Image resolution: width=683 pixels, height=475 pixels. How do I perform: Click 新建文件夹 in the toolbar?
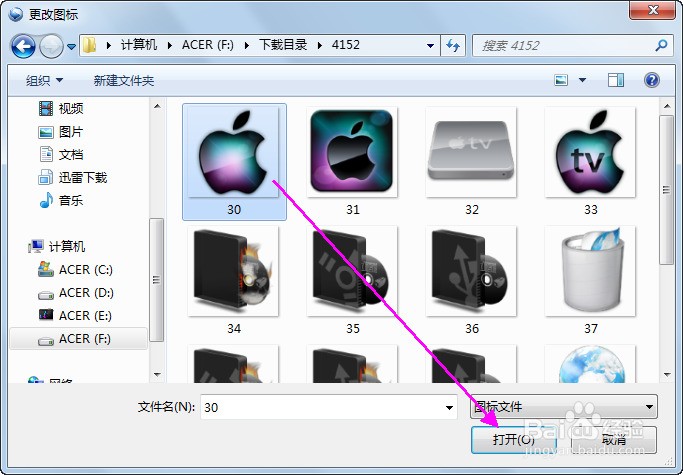[x=124, y=81]
